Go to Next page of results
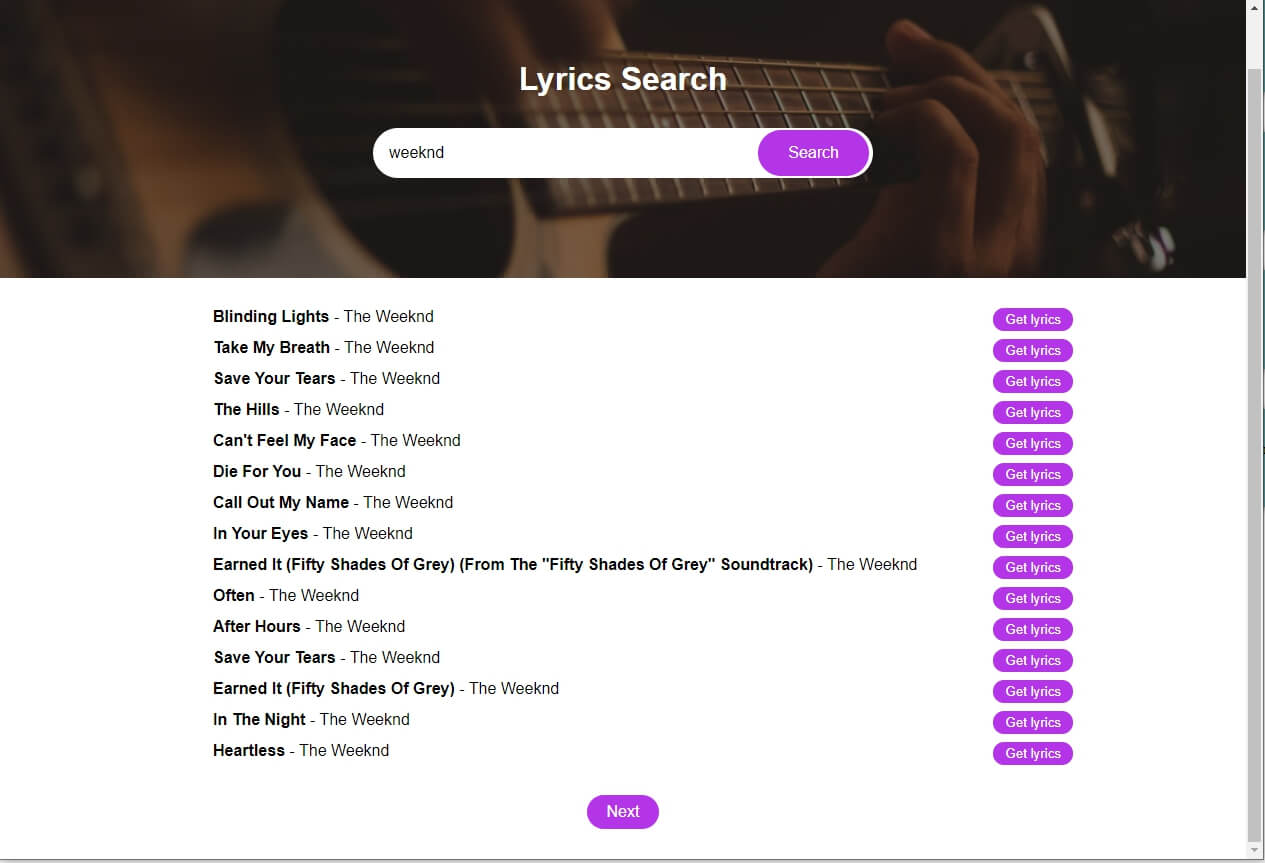Image resolution: width=1265 pixels, height=863 pixels. 622,812
